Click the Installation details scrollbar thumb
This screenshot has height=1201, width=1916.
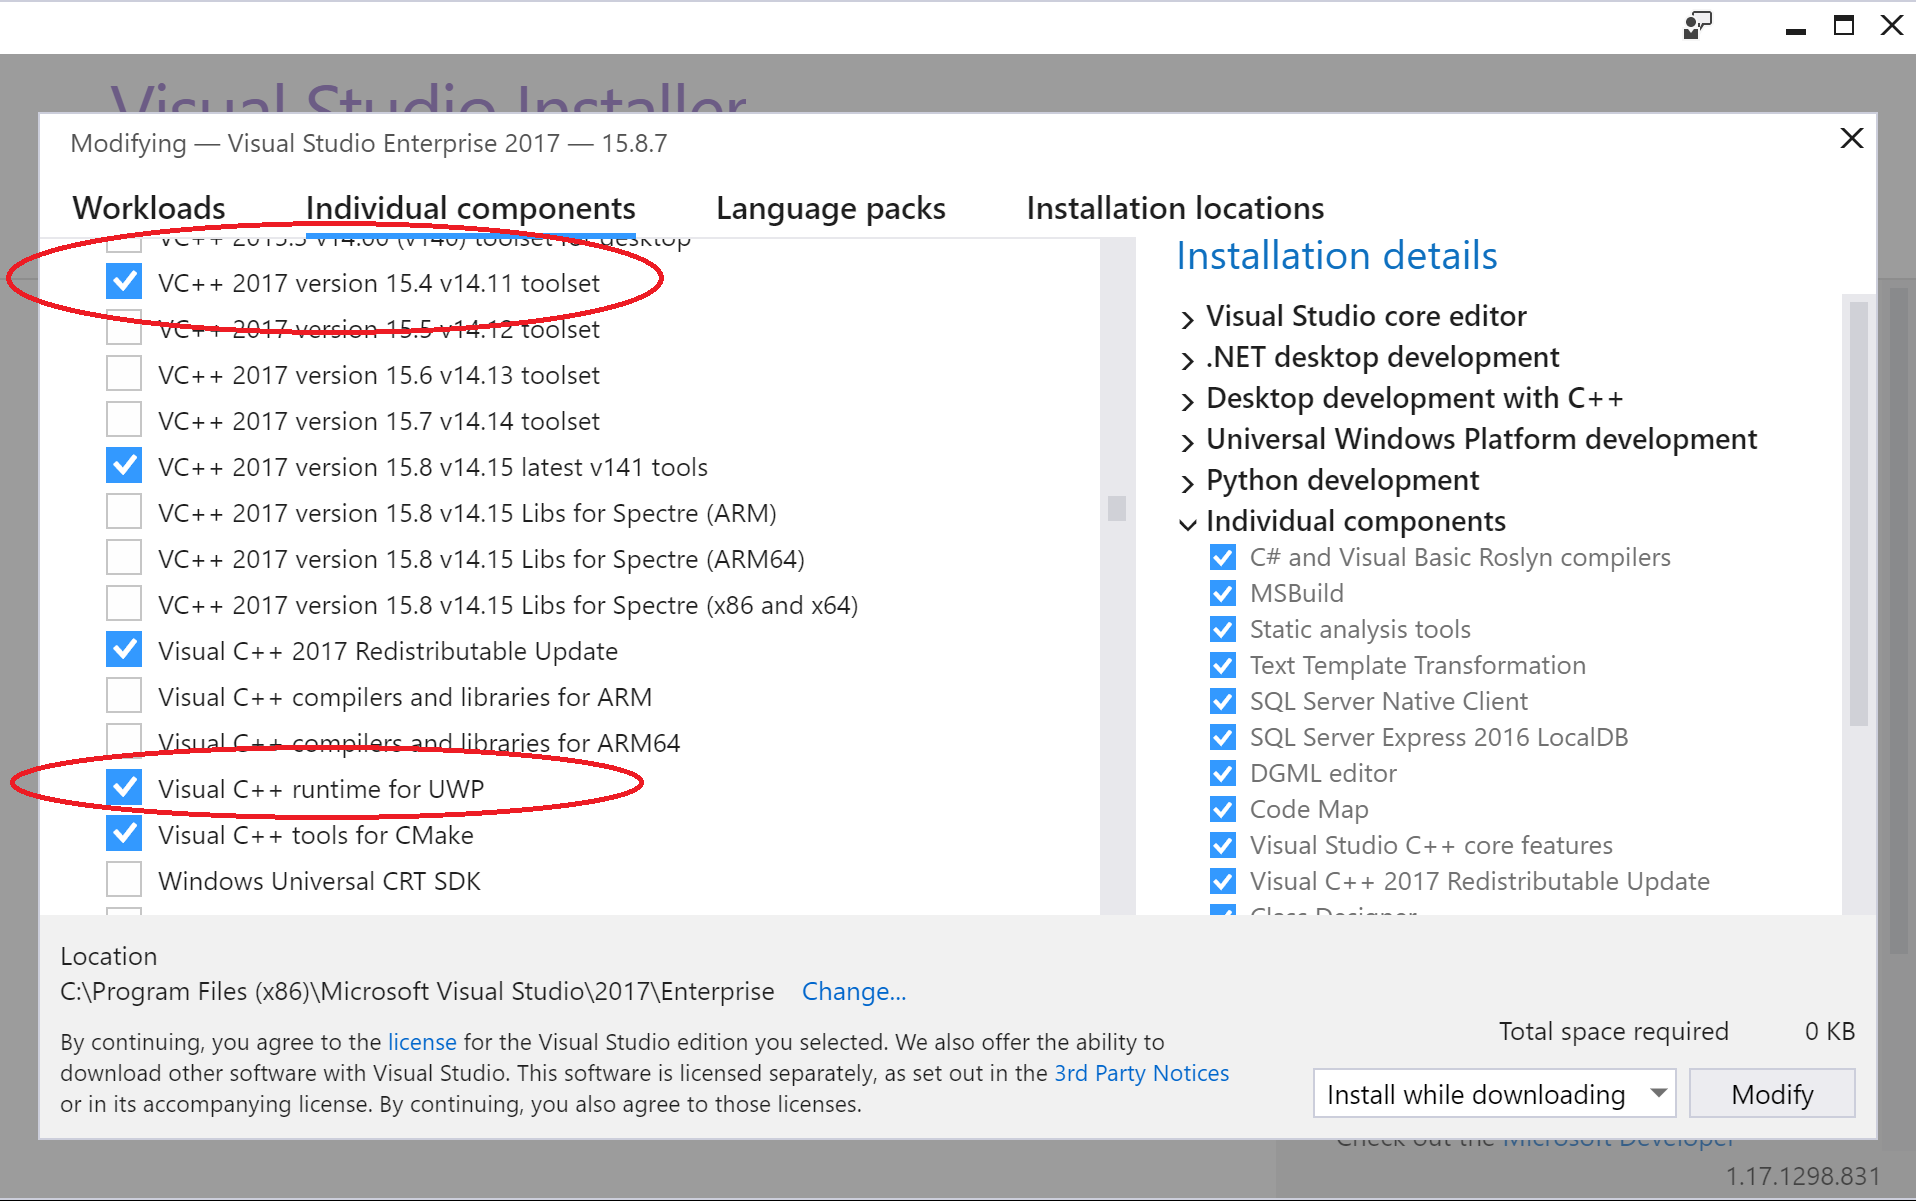1858,513
